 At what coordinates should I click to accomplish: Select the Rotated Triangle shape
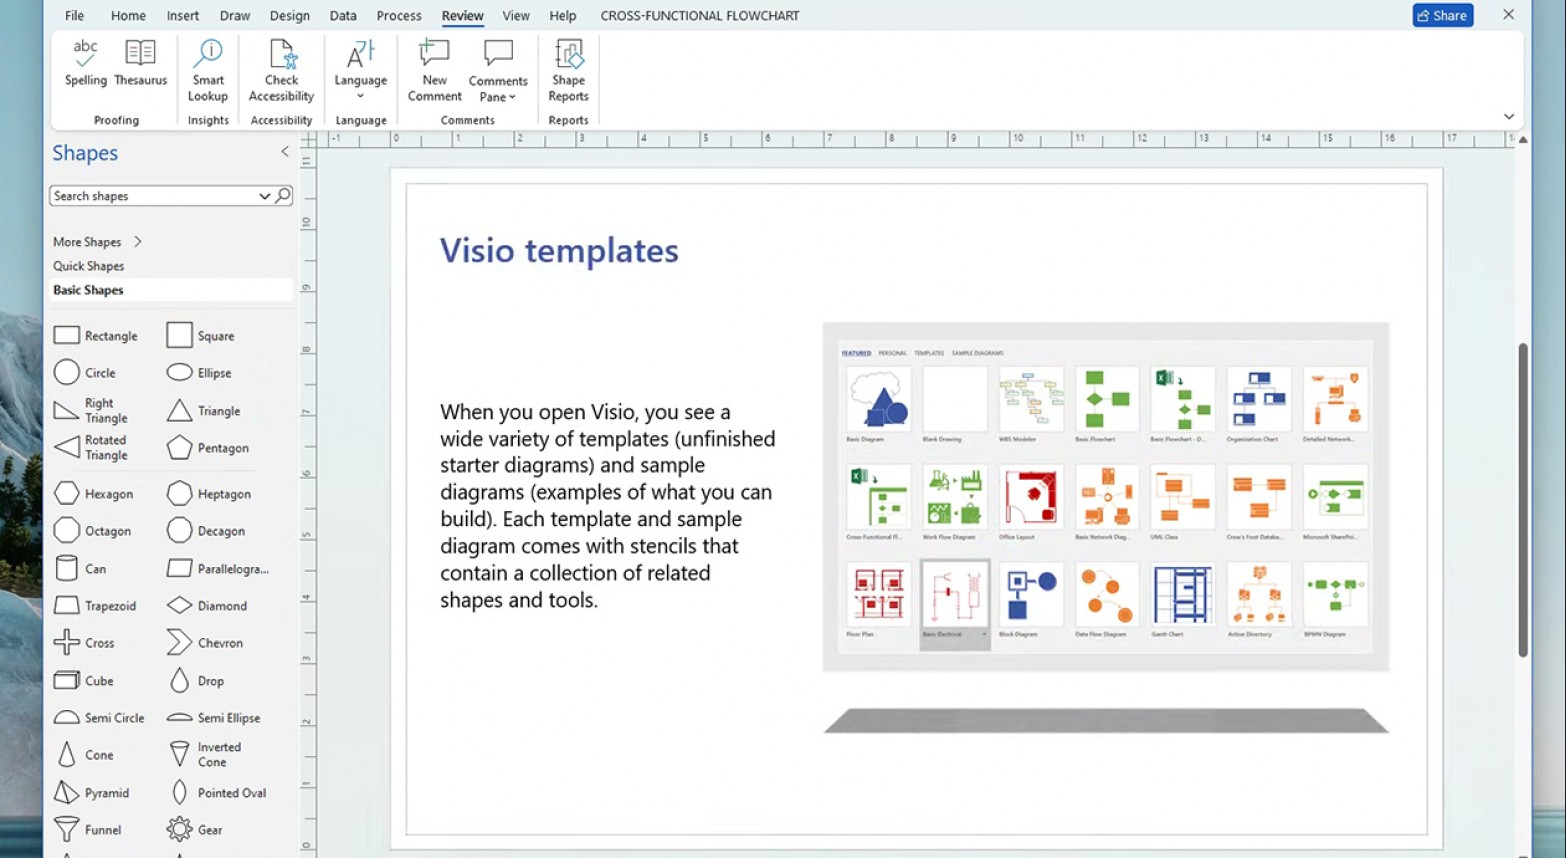click(x=91, y=447)
